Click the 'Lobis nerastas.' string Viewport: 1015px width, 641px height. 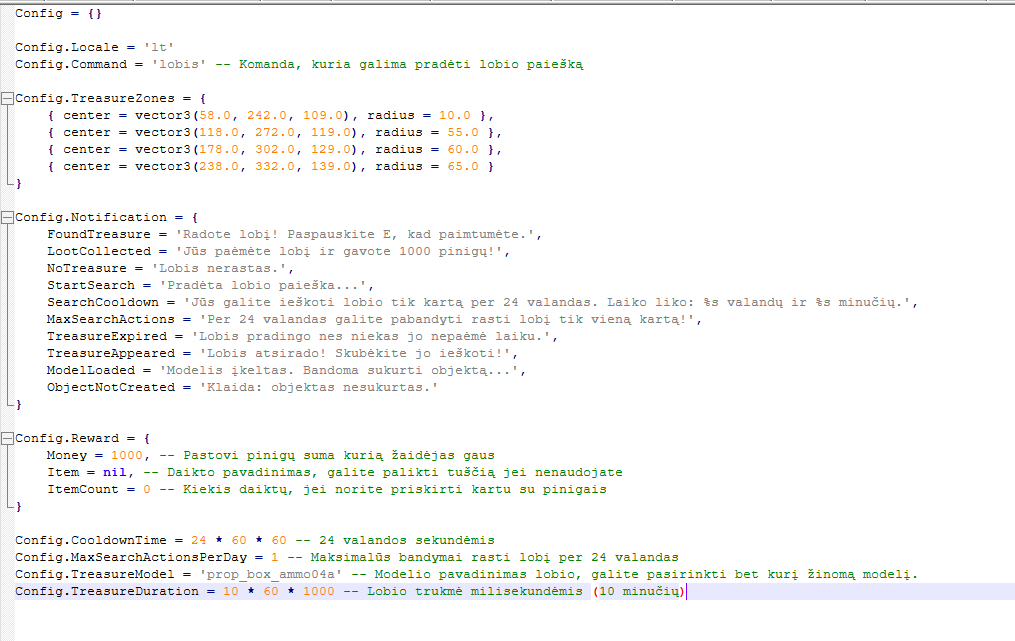coord(219,268)
